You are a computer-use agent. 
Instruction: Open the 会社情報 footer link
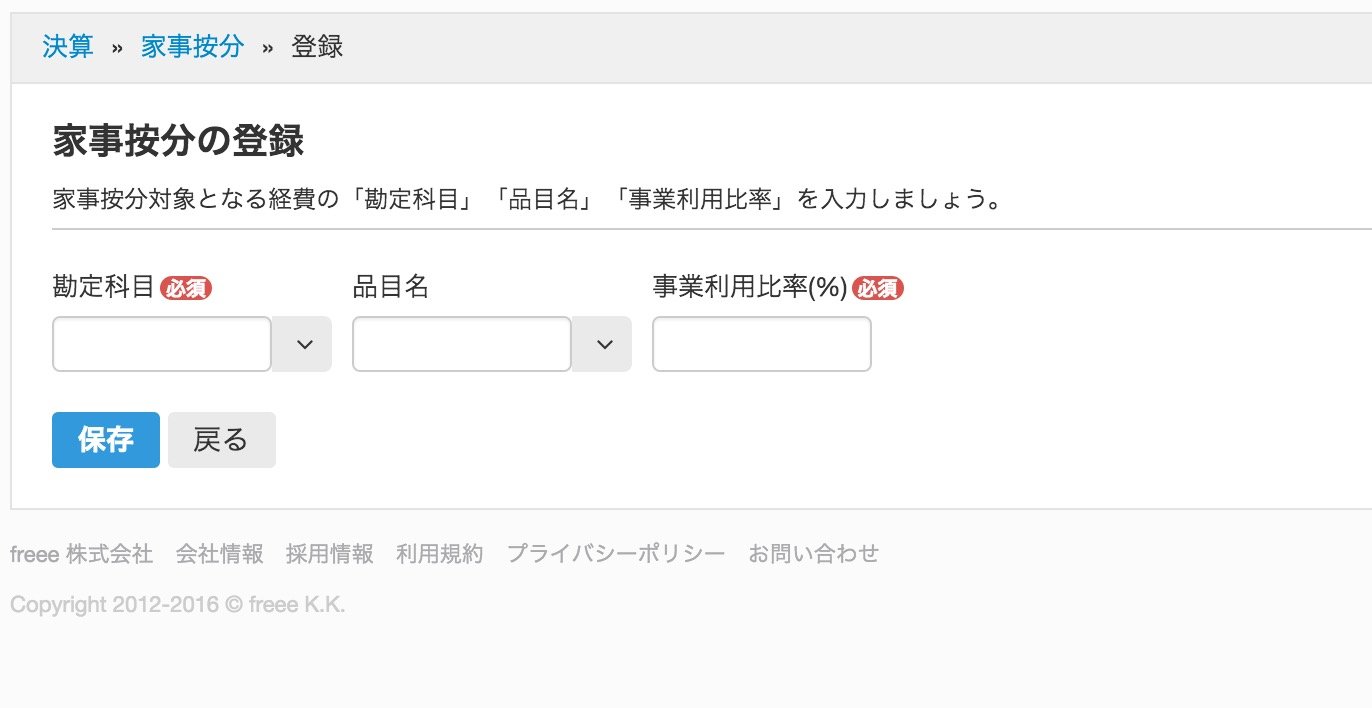219,554
